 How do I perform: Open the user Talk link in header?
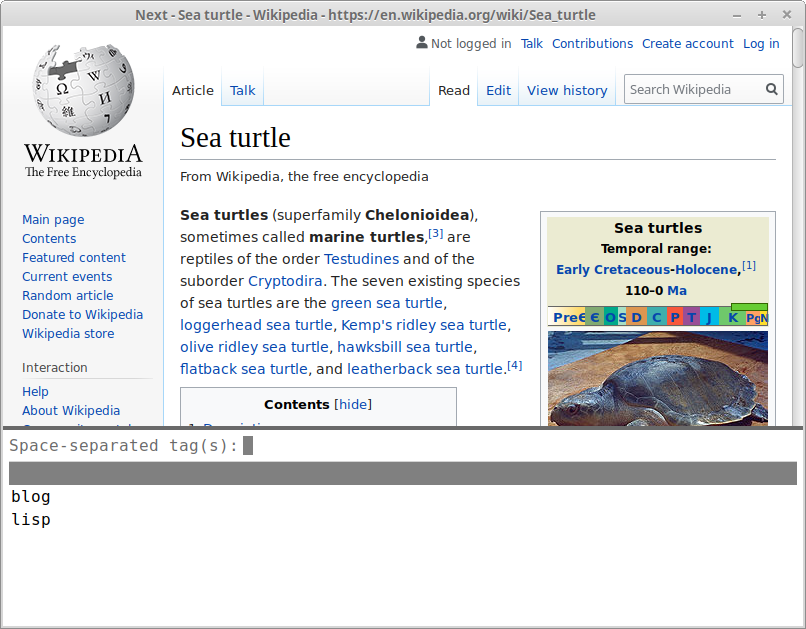pyautogui.click(x=532, y=44)
